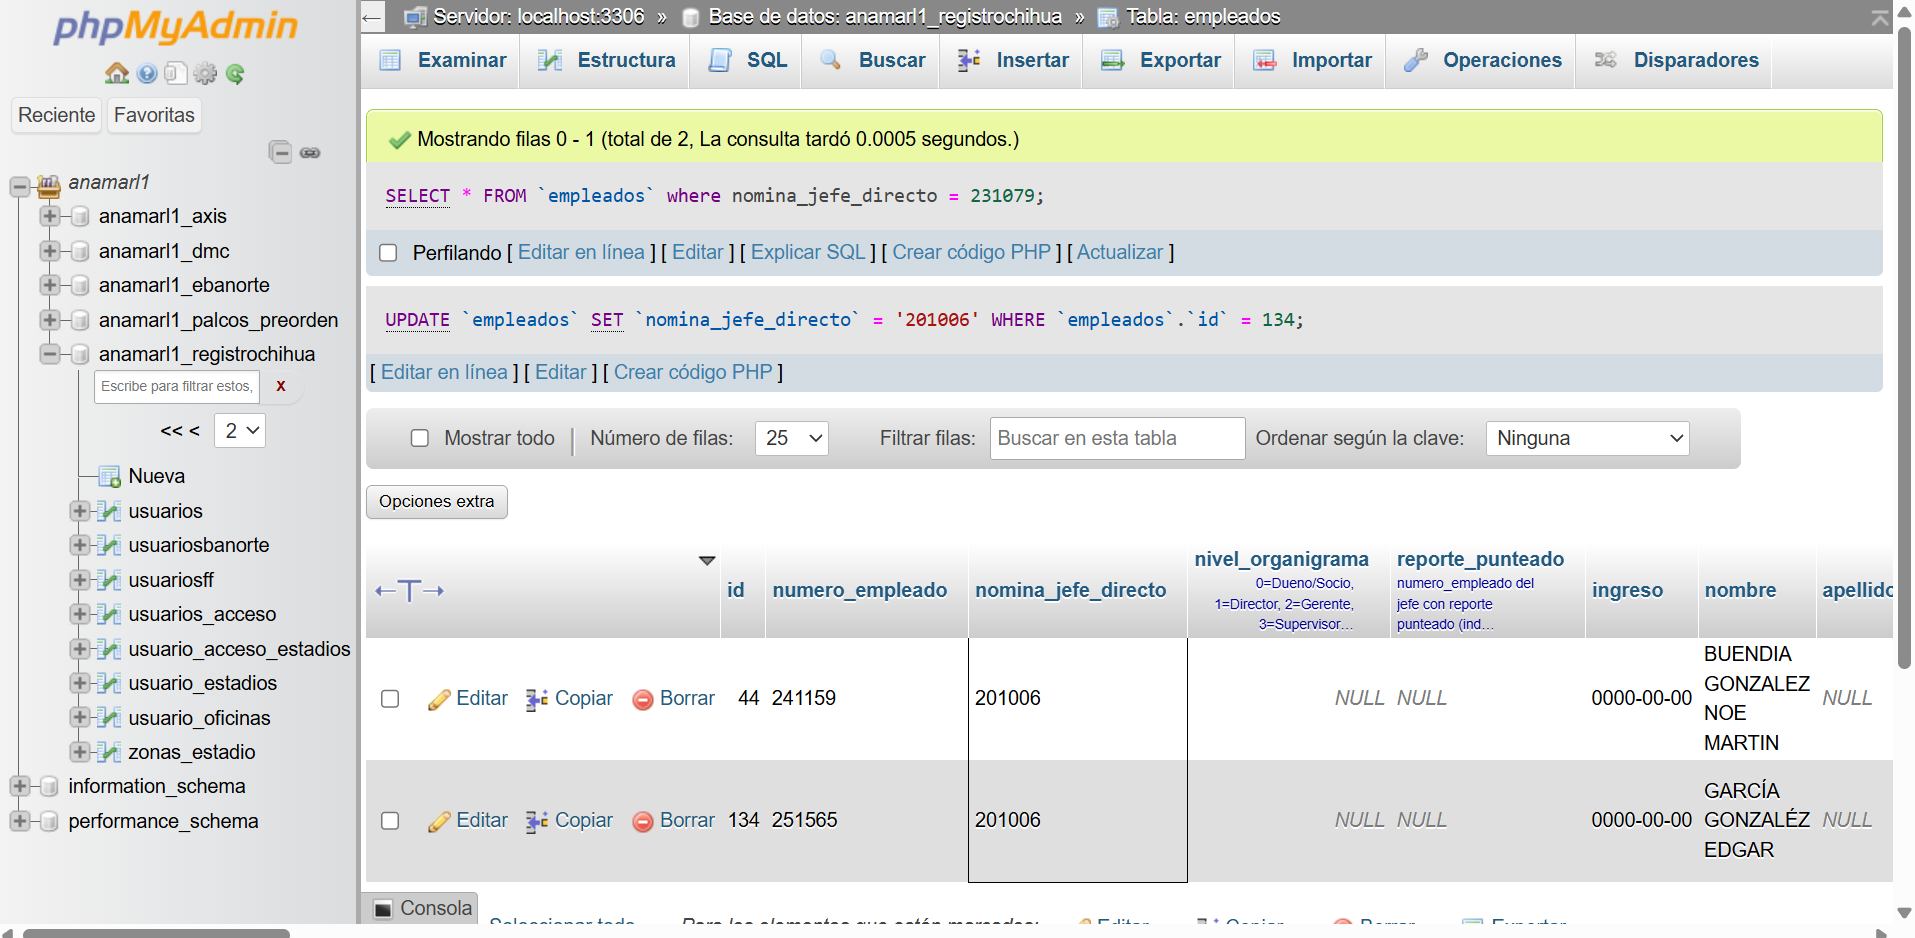Click the console icon next to Consola

point(383,909)
